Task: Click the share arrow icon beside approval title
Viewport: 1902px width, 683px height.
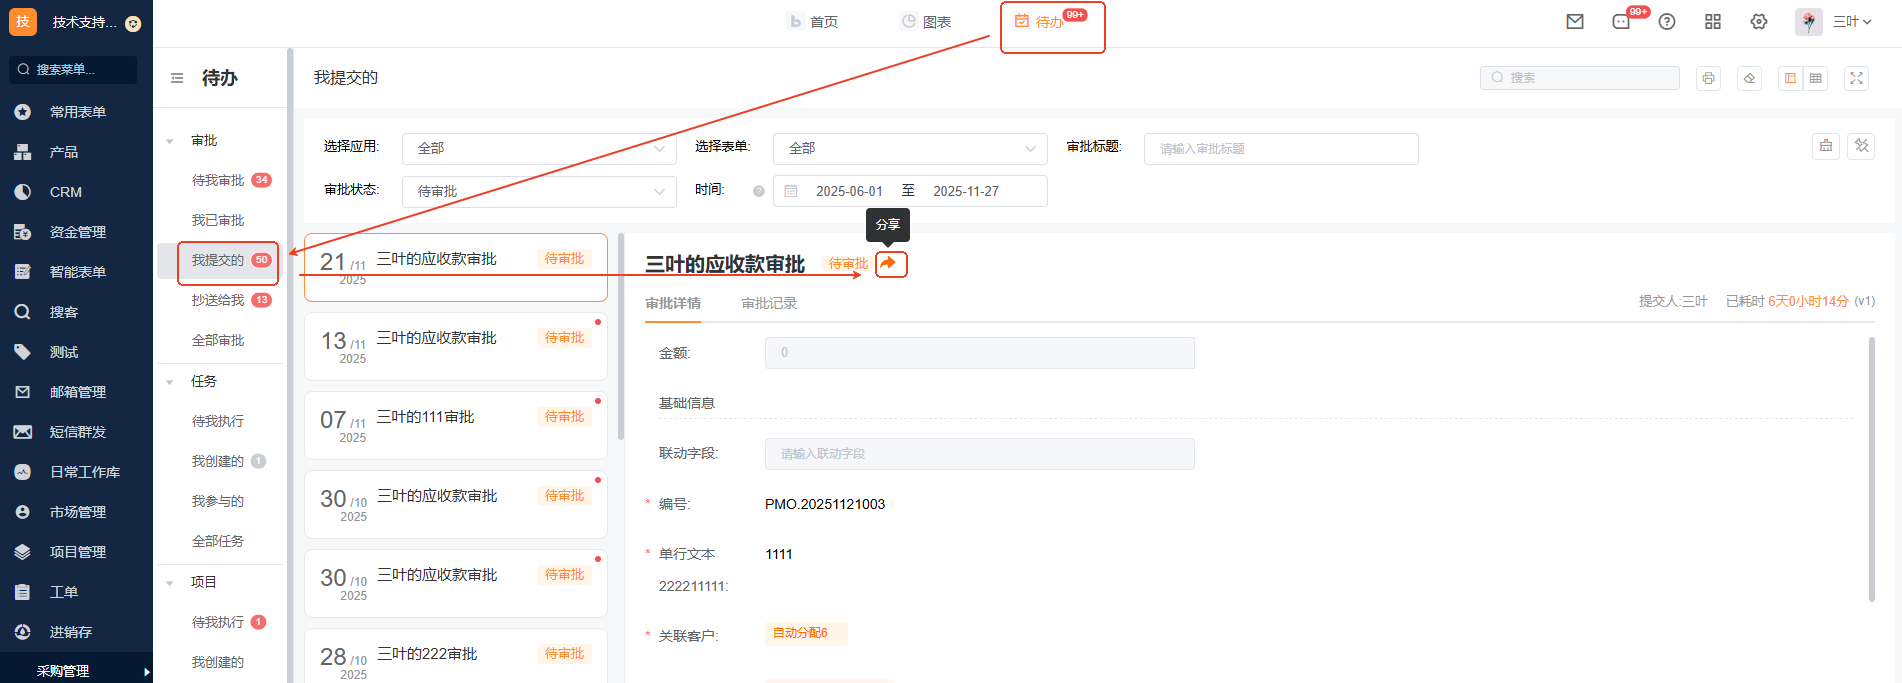Action: (889, 264)
